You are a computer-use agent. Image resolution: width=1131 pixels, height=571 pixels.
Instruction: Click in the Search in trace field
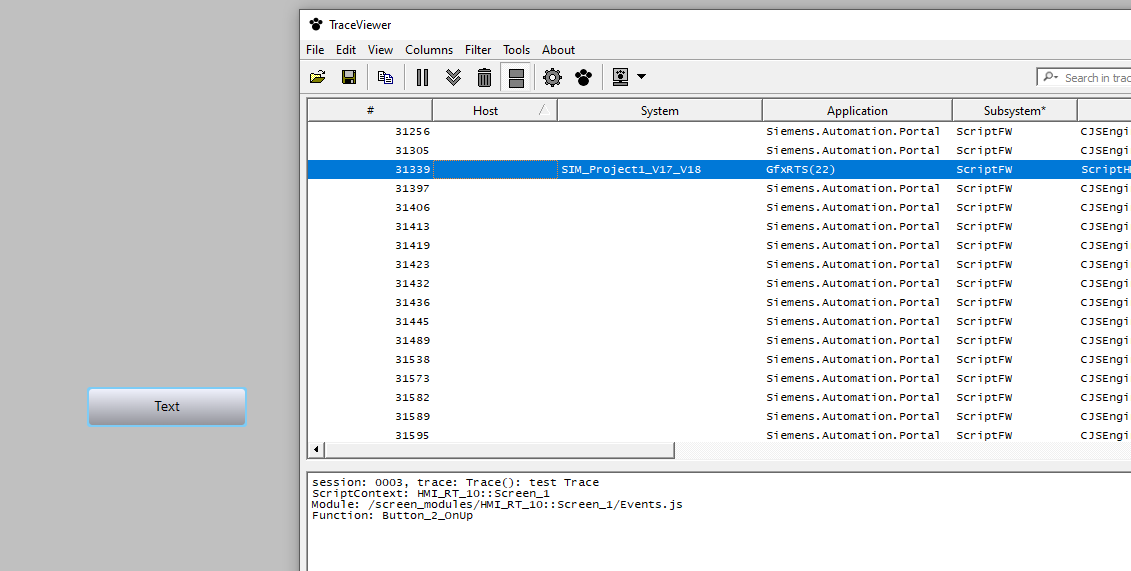point(1095,77)
